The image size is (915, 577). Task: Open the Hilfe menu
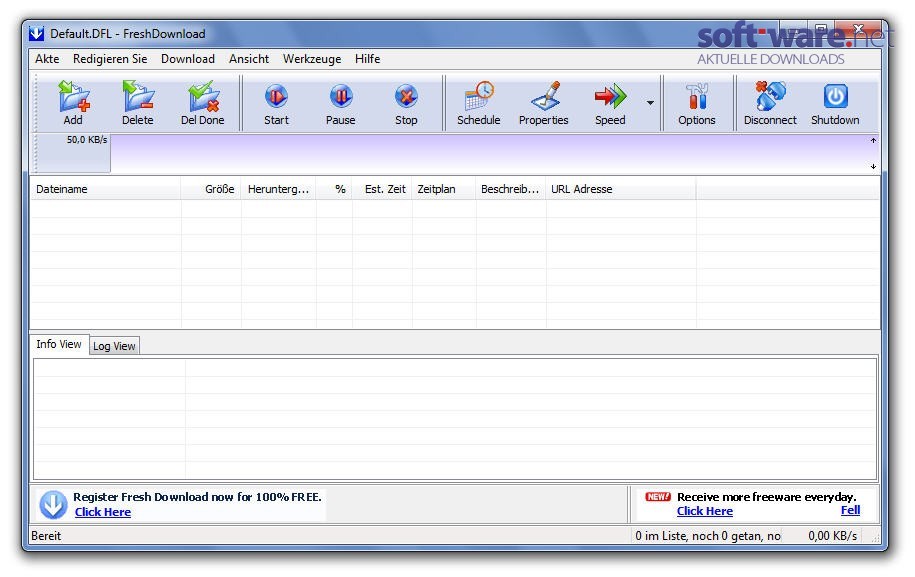(368, 59)
